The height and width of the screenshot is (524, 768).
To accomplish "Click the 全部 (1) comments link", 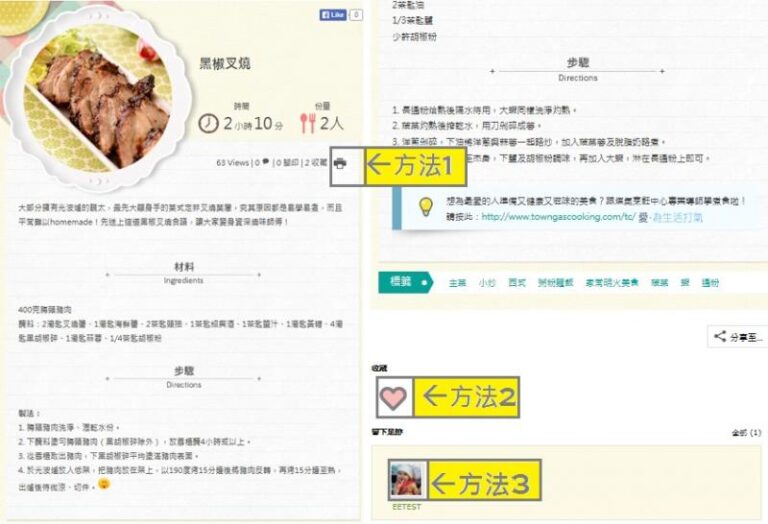I will click(x=747, y=433).
